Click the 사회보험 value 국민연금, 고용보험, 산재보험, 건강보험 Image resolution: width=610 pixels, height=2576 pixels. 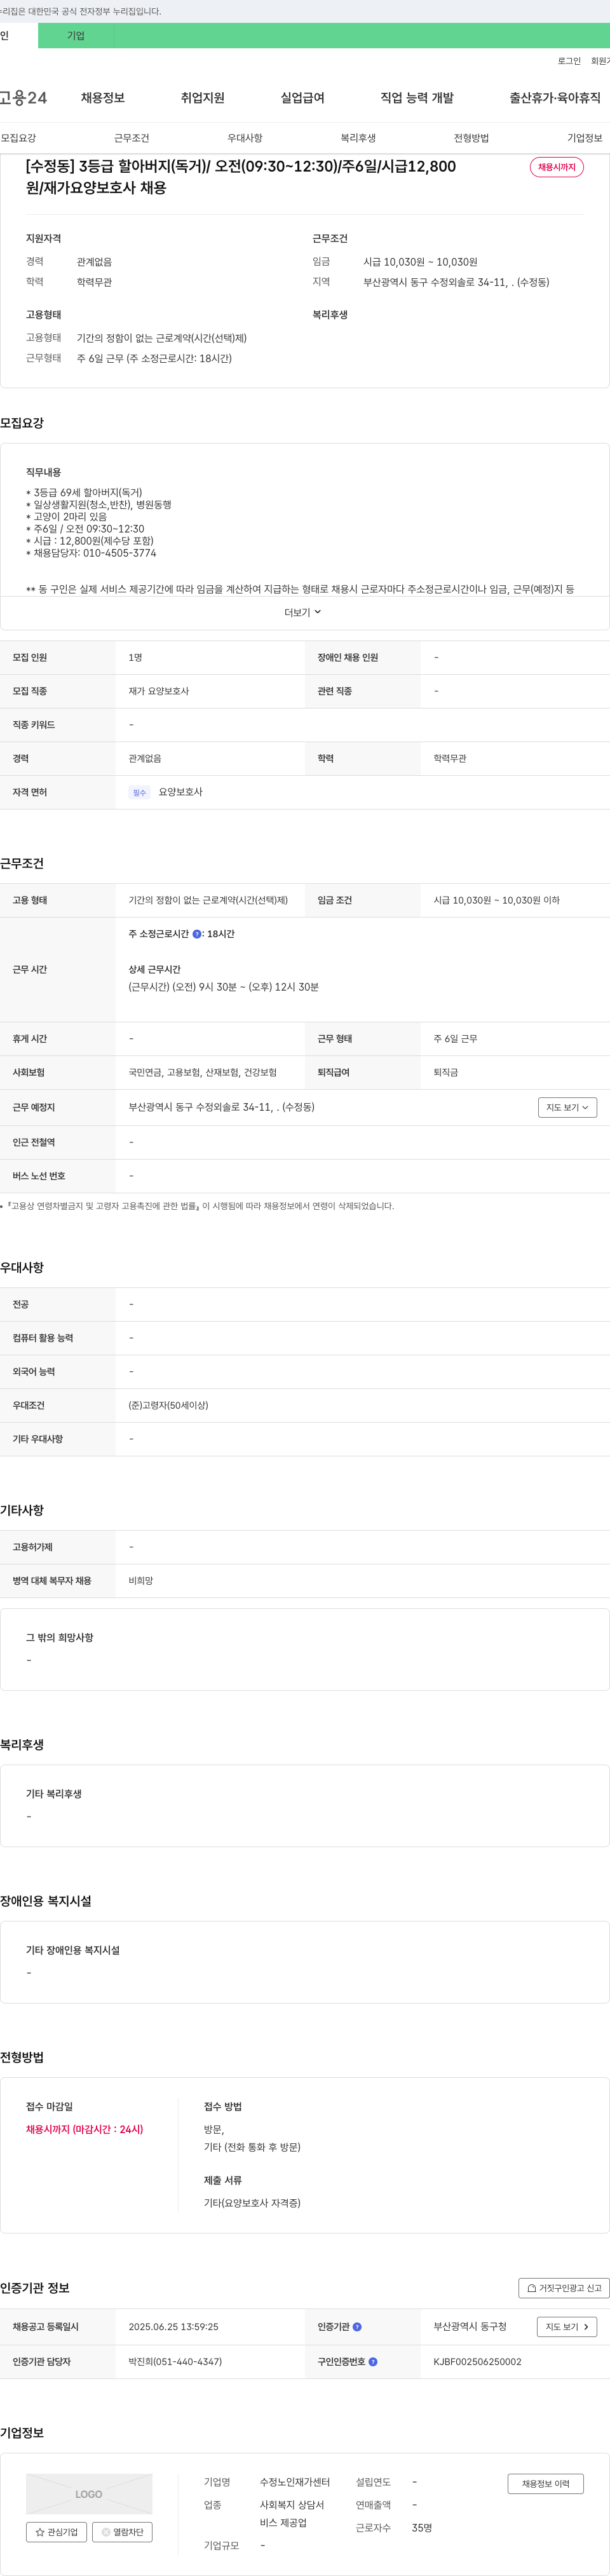tap(202, 1072)
